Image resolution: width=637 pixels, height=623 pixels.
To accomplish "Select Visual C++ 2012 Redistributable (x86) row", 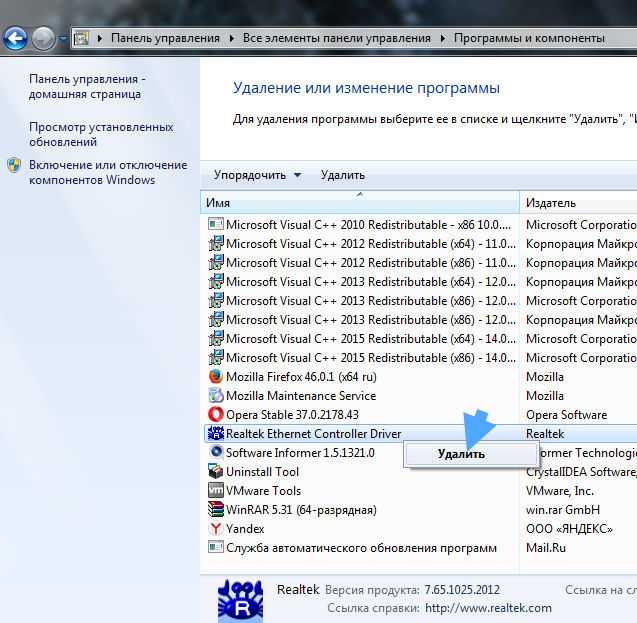I will click(x=418, y=263).
